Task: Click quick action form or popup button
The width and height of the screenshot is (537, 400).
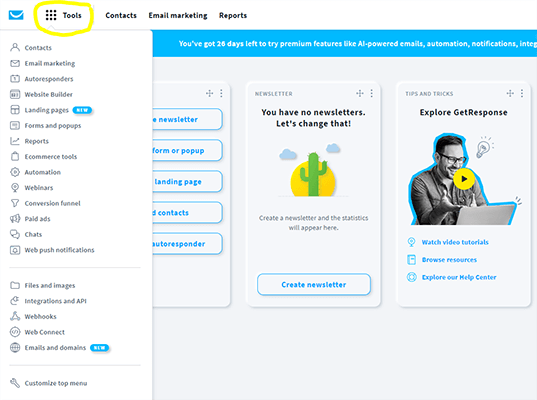Action: coord(187,150)
